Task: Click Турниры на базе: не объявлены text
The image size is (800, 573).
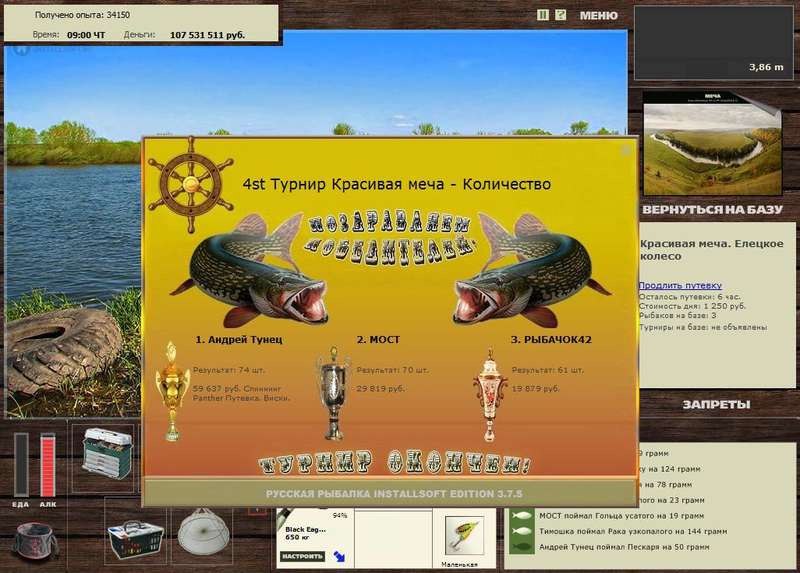Action: click(x=703, y=327)
